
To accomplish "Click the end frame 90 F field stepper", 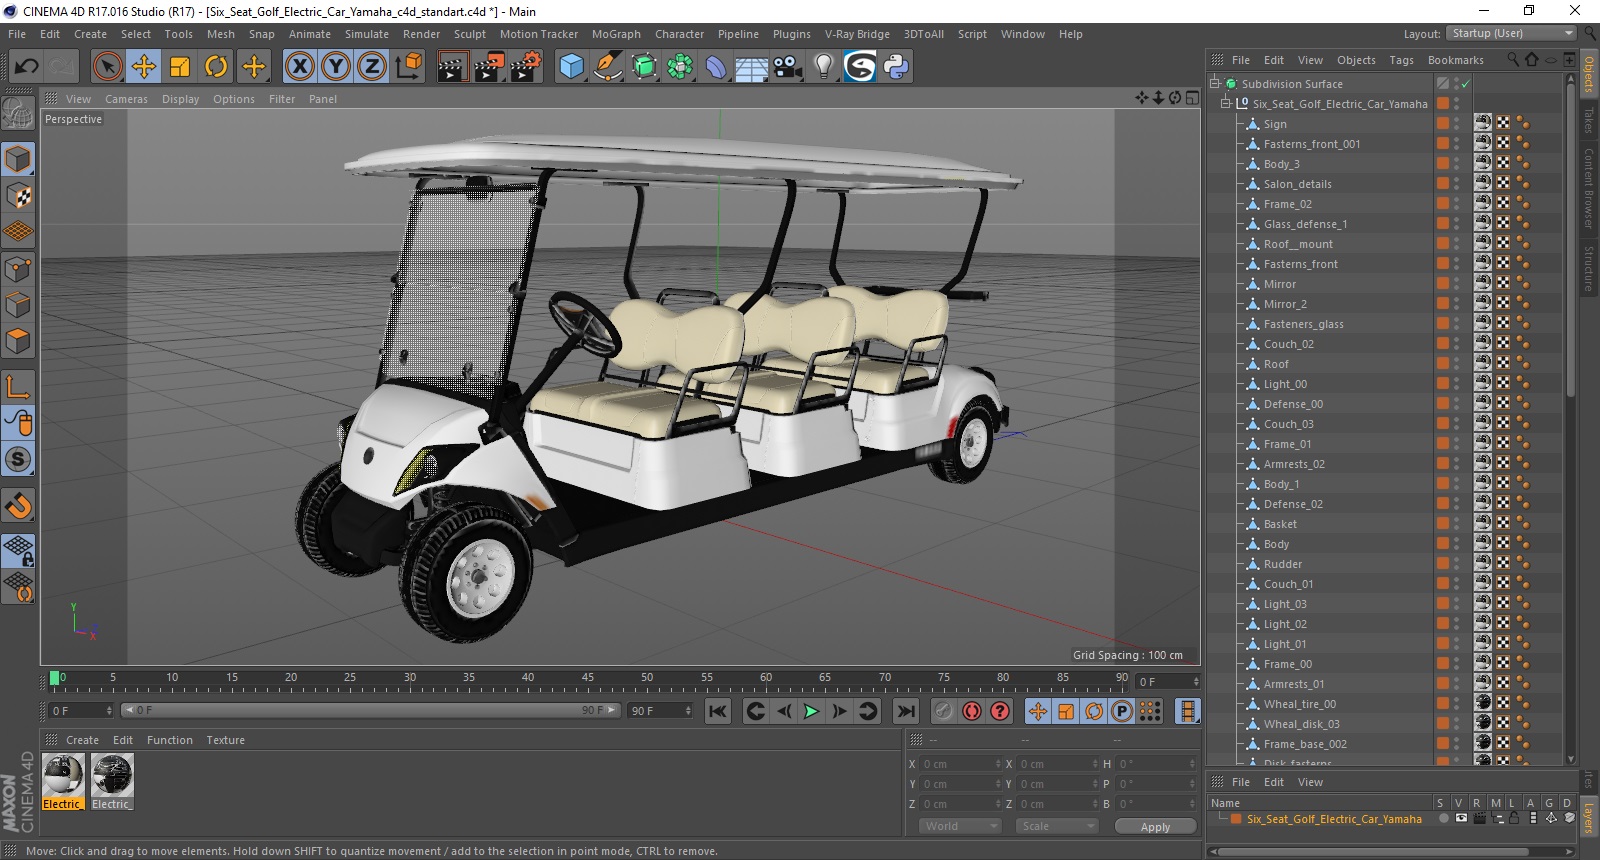I will (688, 711).
